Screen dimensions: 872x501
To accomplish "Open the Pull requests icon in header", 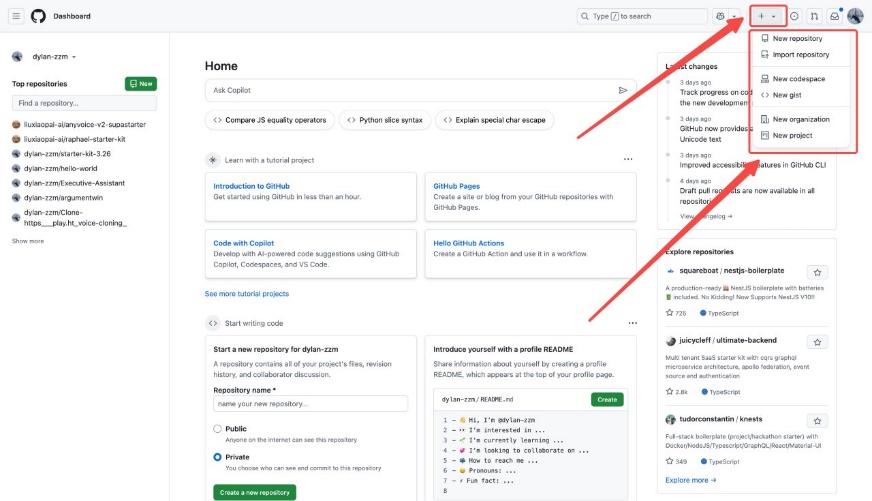I will pos(814,16).
